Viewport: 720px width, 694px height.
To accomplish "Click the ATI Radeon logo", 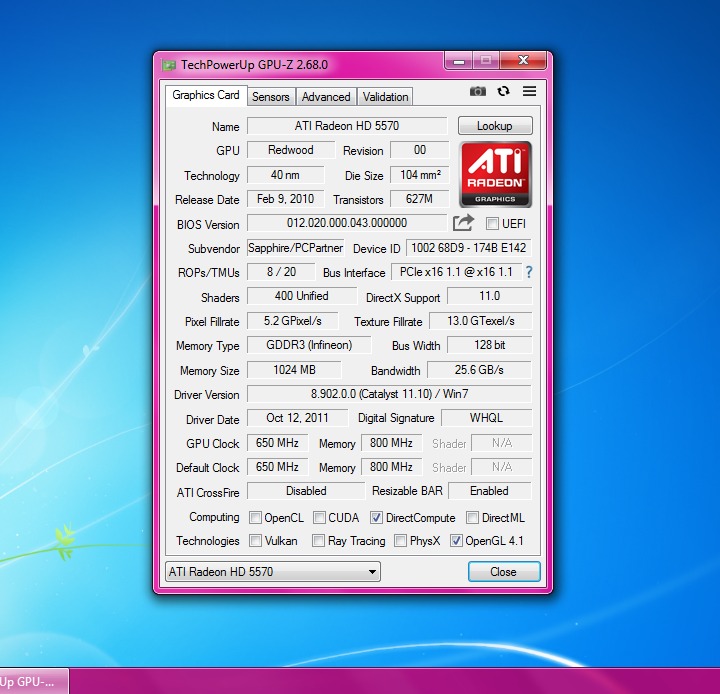I will 495,174.
